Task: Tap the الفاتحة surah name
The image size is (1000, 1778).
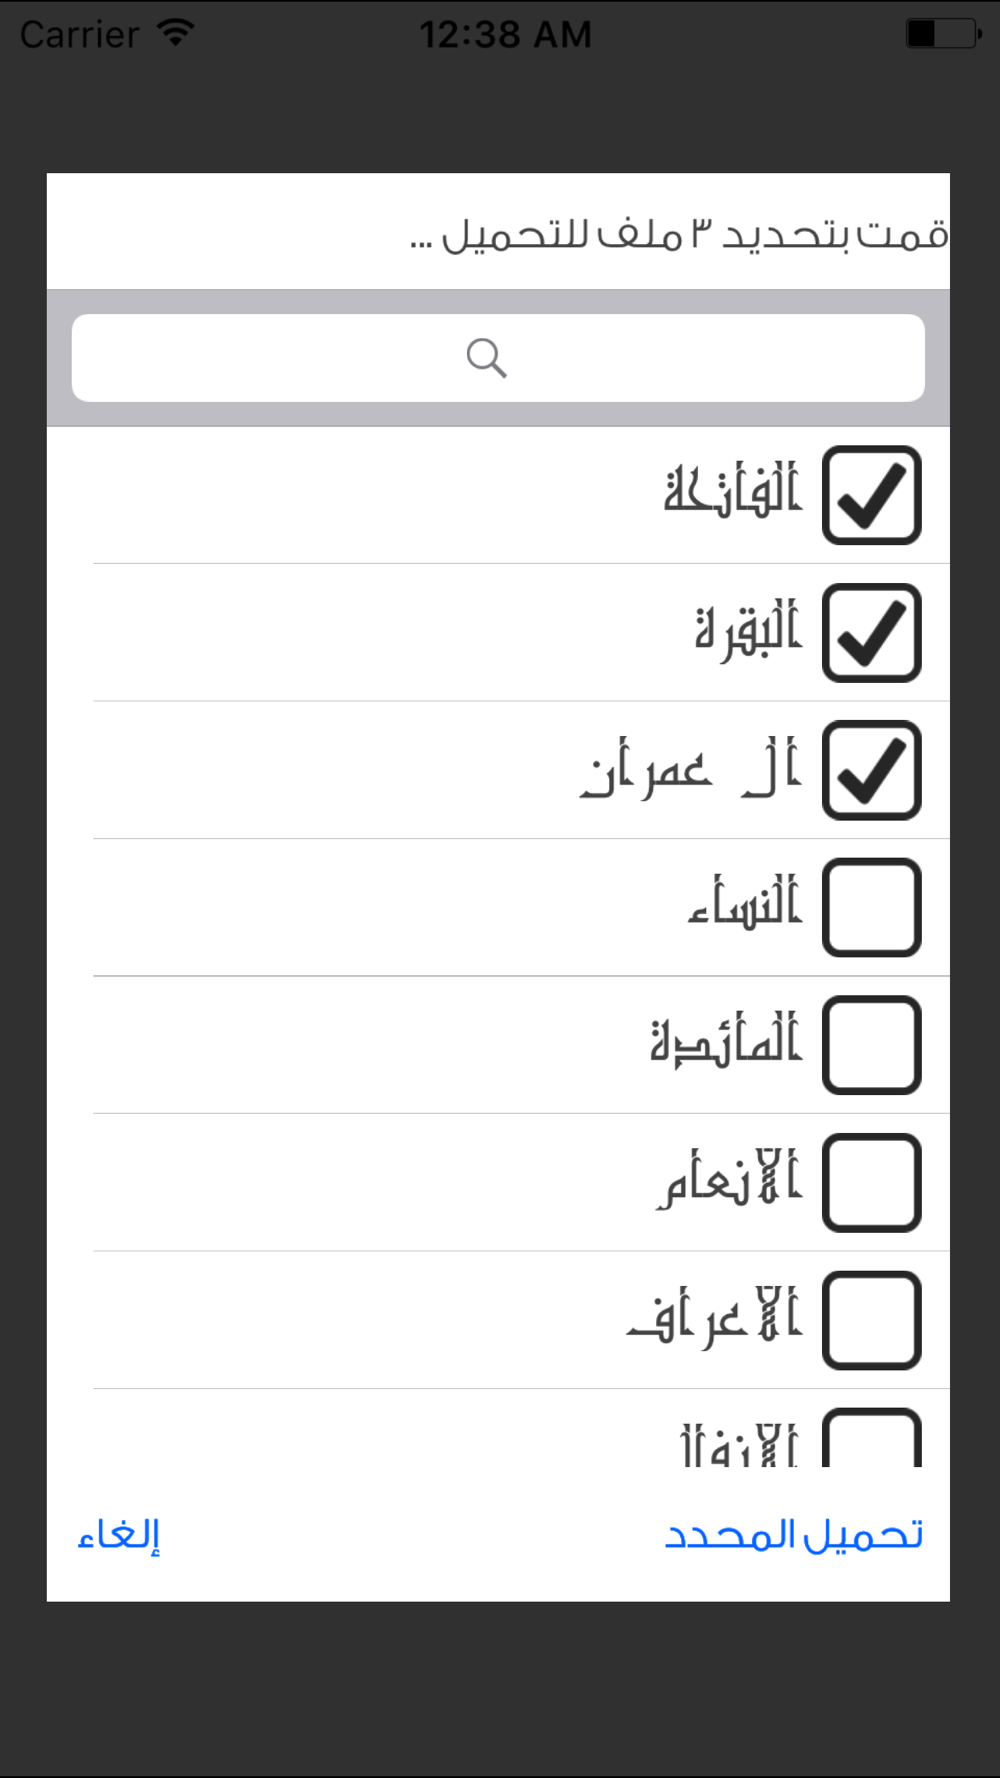Action: pyautogui.click(x=732, y=492)
